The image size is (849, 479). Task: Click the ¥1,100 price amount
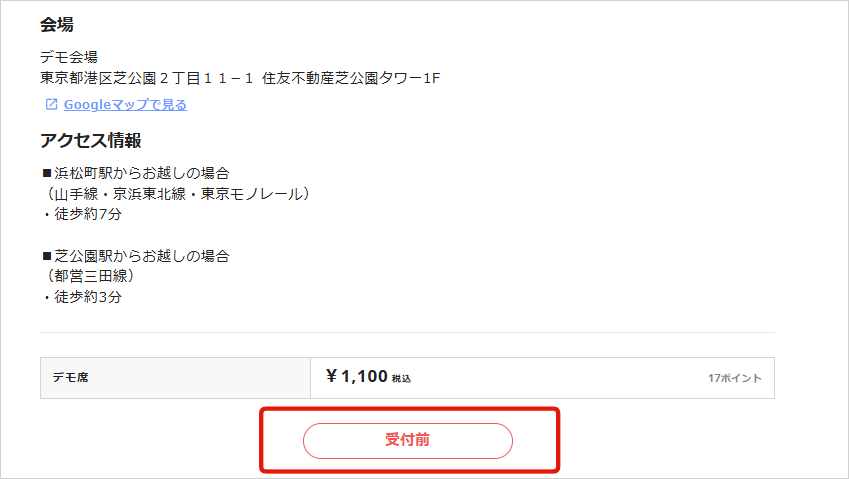tap(357, 377)
